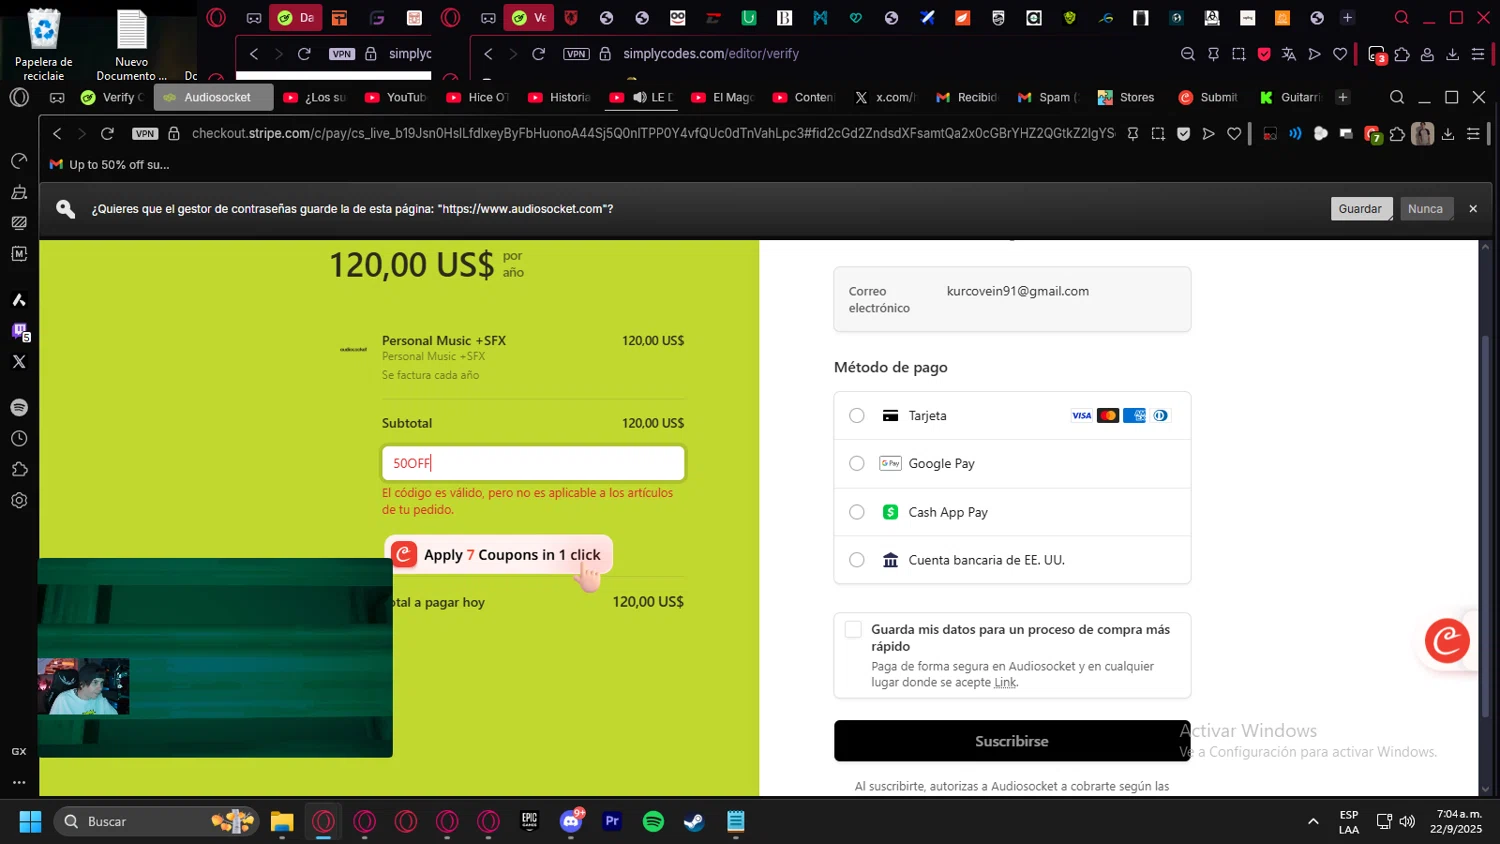Screen dimensions: 1500x844
Task: Open GX Cleaner icon in sidebar
Action: pos(19,192)
